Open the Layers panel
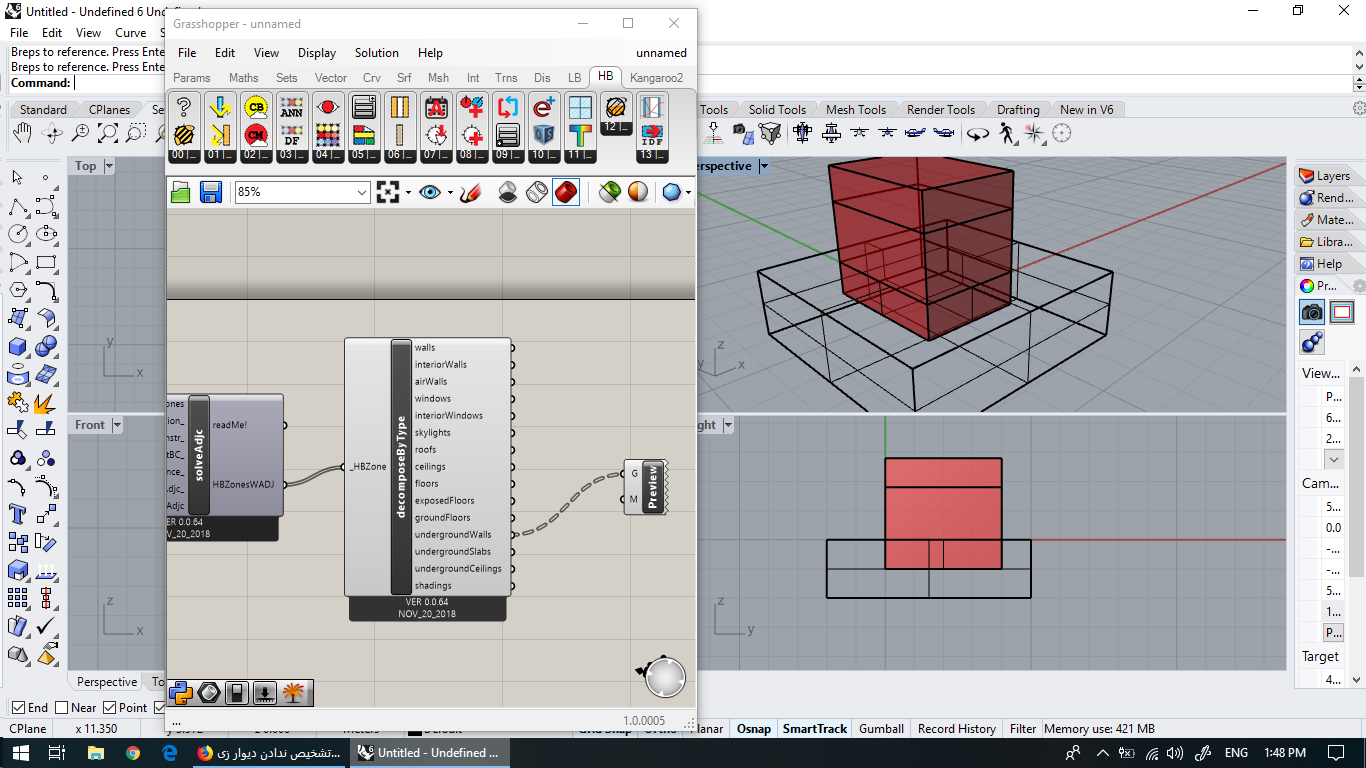This screenshot has height=768, width=1366. [1325, 176]
